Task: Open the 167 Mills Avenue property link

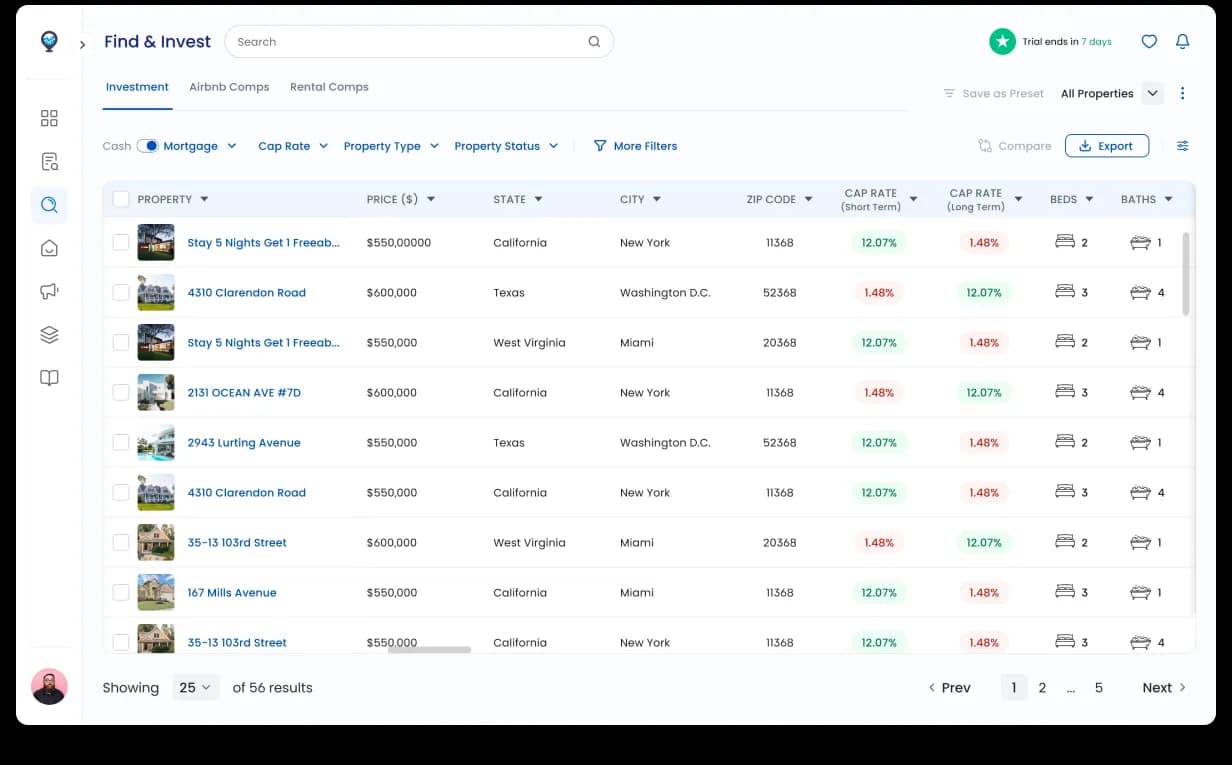Action: pyautogui.click(x=232, y=592)
